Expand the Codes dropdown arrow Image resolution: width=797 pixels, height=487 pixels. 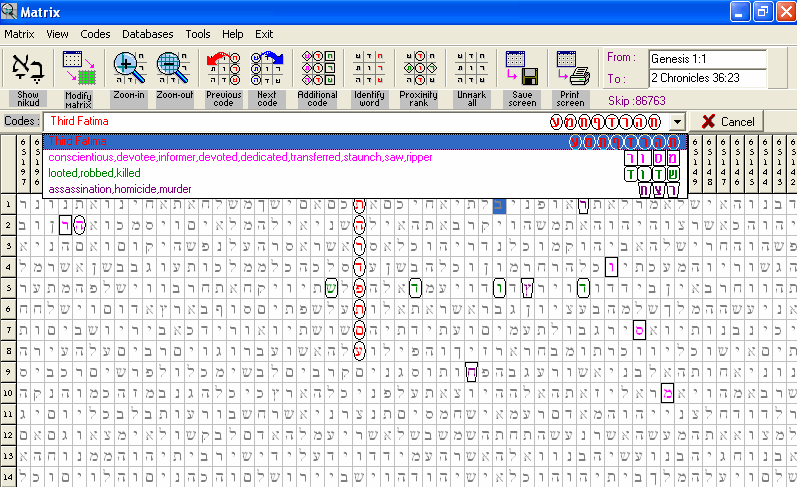[x=678, y=121]
